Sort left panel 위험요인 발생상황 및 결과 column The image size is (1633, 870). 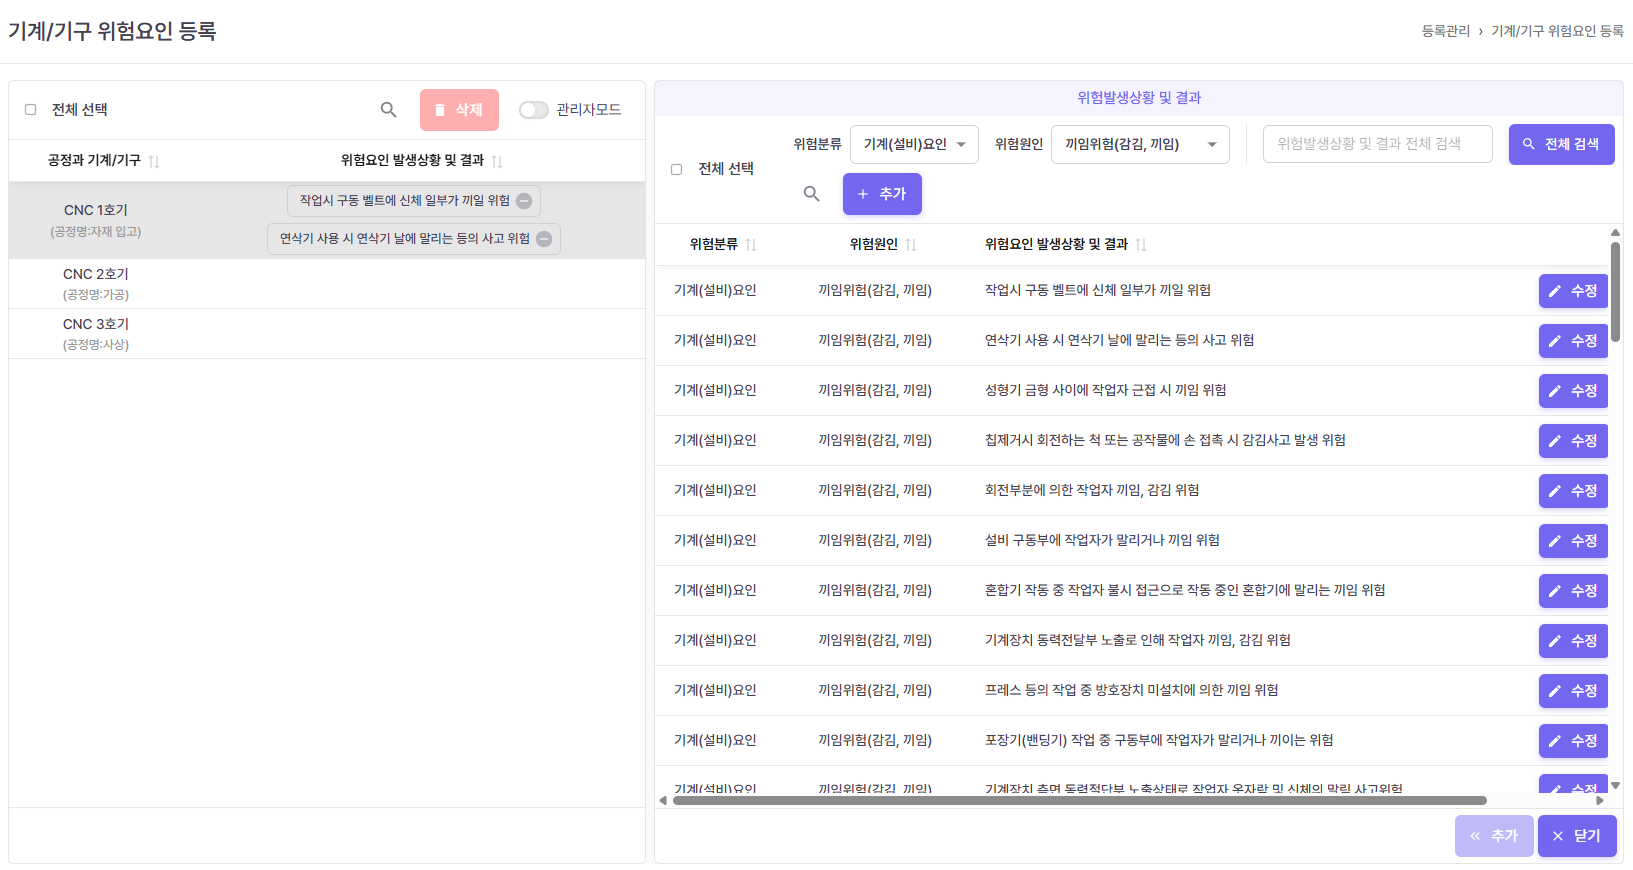click(x=497, y=161)
